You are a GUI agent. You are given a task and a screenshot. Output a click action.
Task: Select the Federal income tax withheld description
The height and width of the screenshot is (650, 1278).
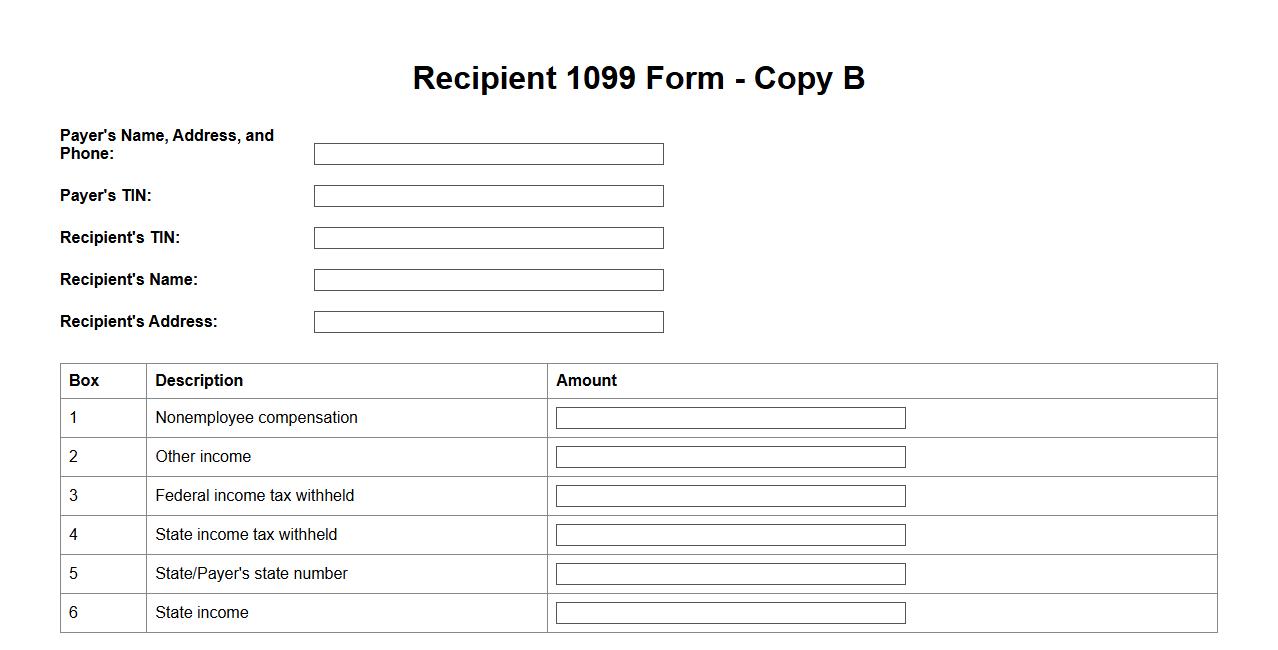click(254, 496)
